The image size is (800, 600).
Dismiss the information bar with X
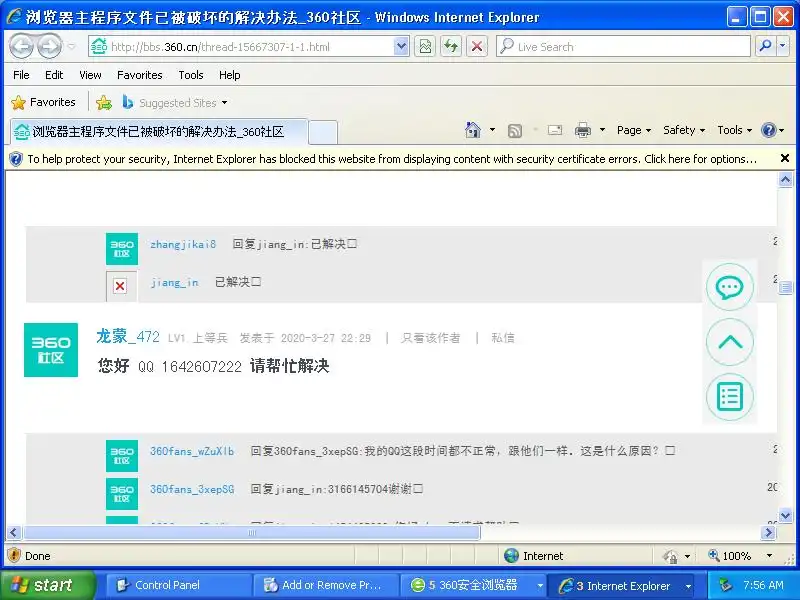[x=785, y=158]
